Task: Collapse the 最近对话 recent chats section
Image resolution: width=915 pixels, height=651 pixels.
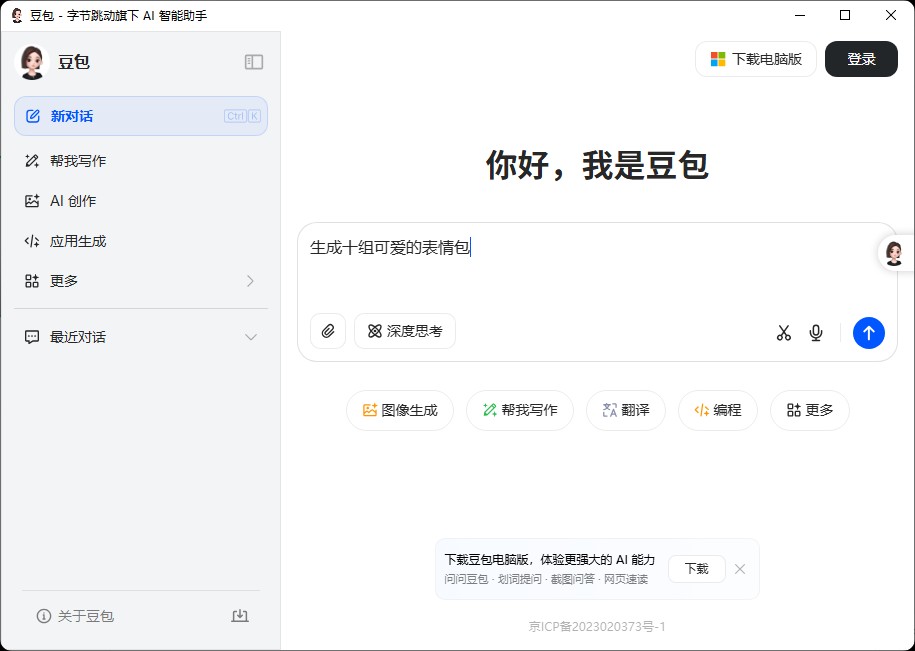Action: click(x=251, y=337)
